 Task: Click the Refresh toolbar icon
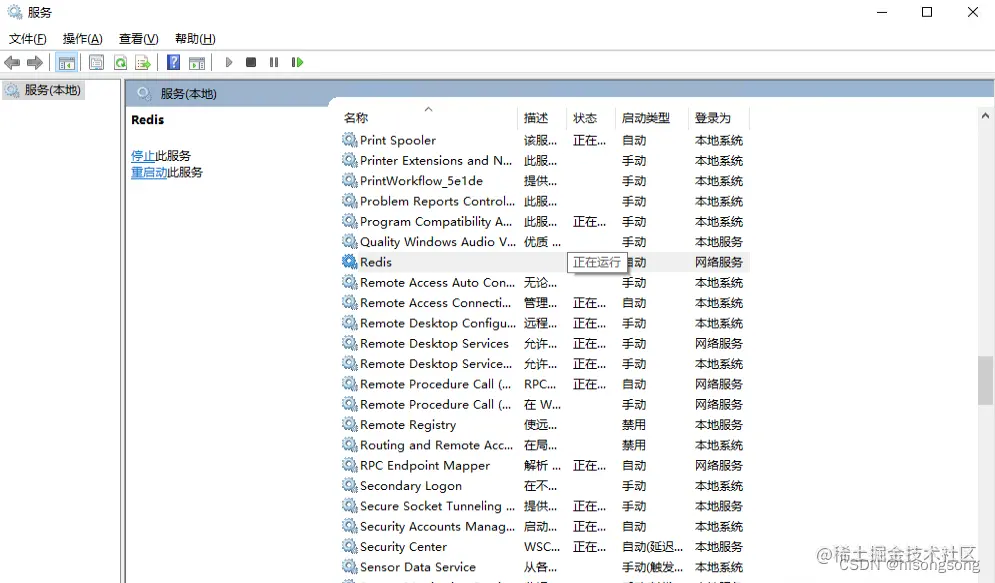tap(120, 62)
